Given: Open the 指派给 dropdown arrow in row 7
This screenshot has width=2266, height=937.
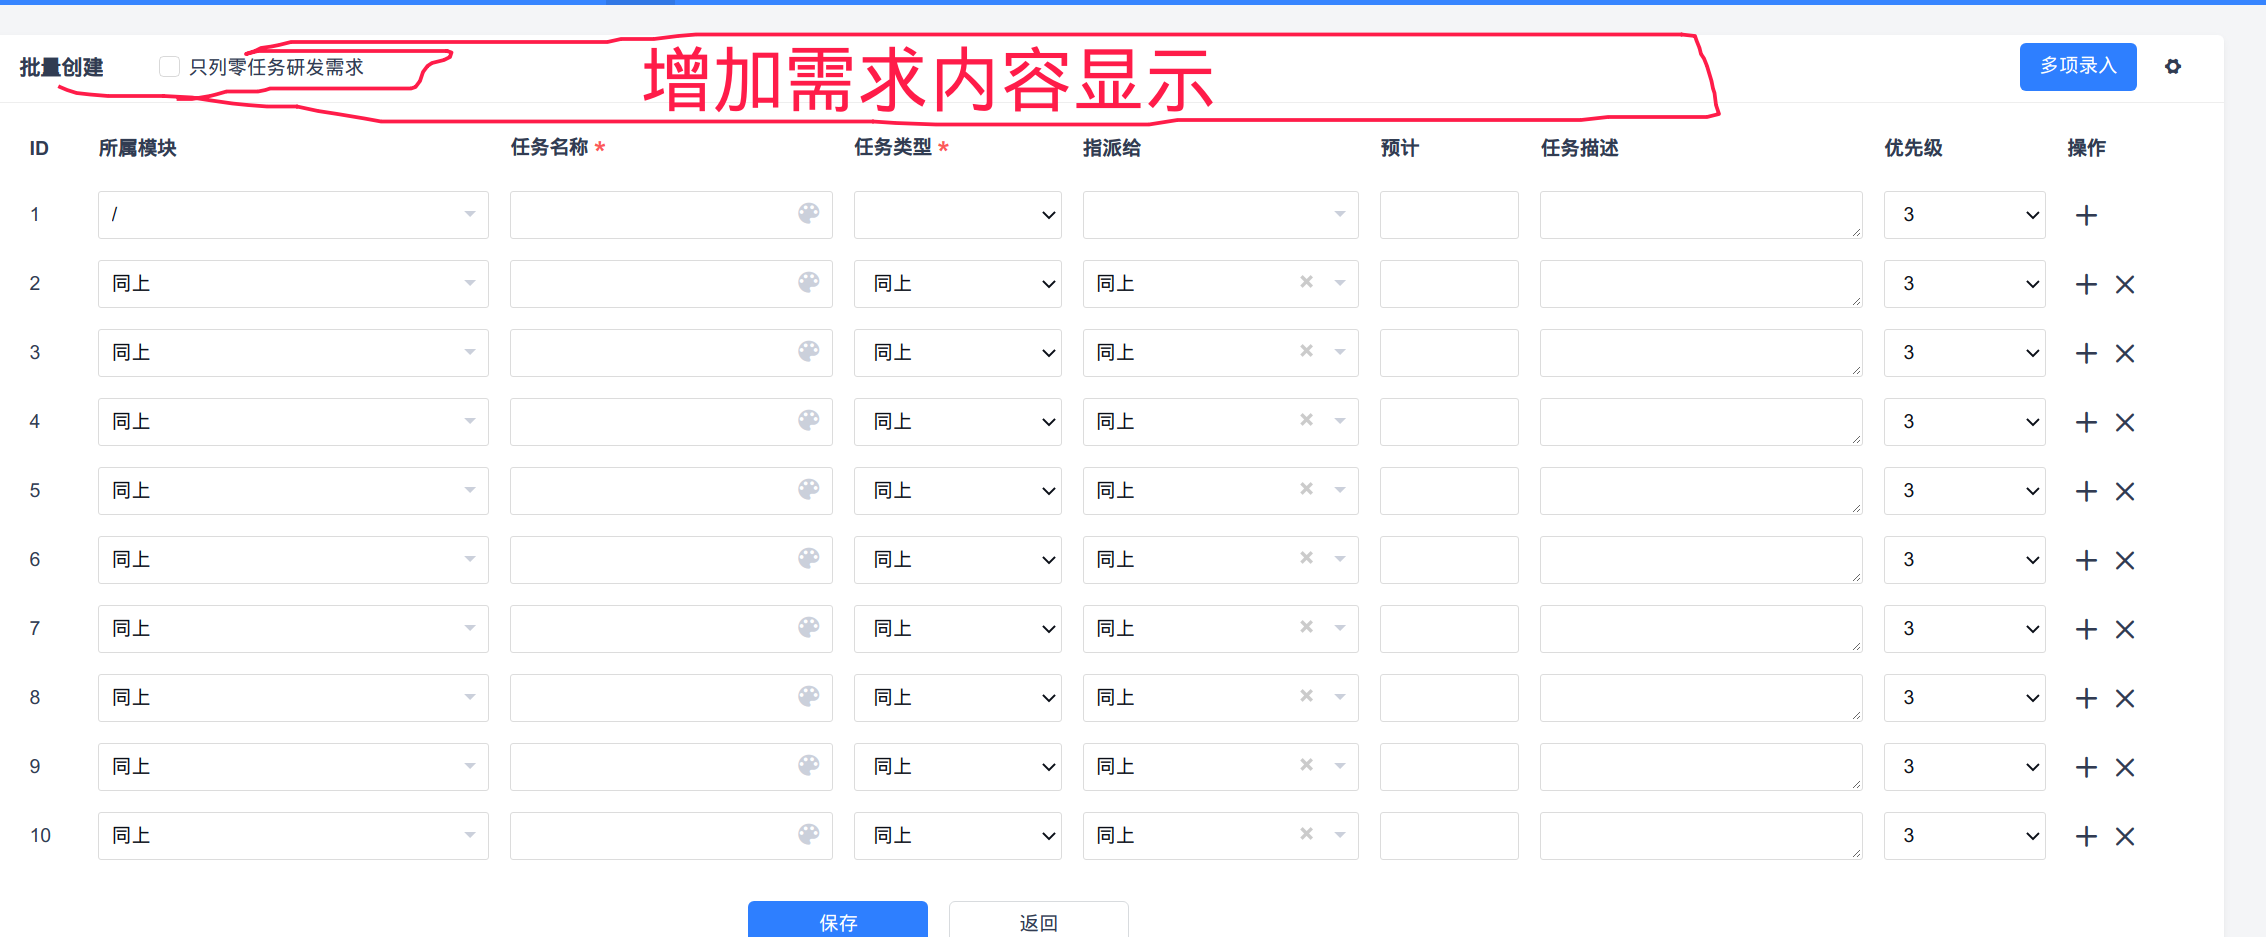Looking at the screenshot, I should (1340, 628).
